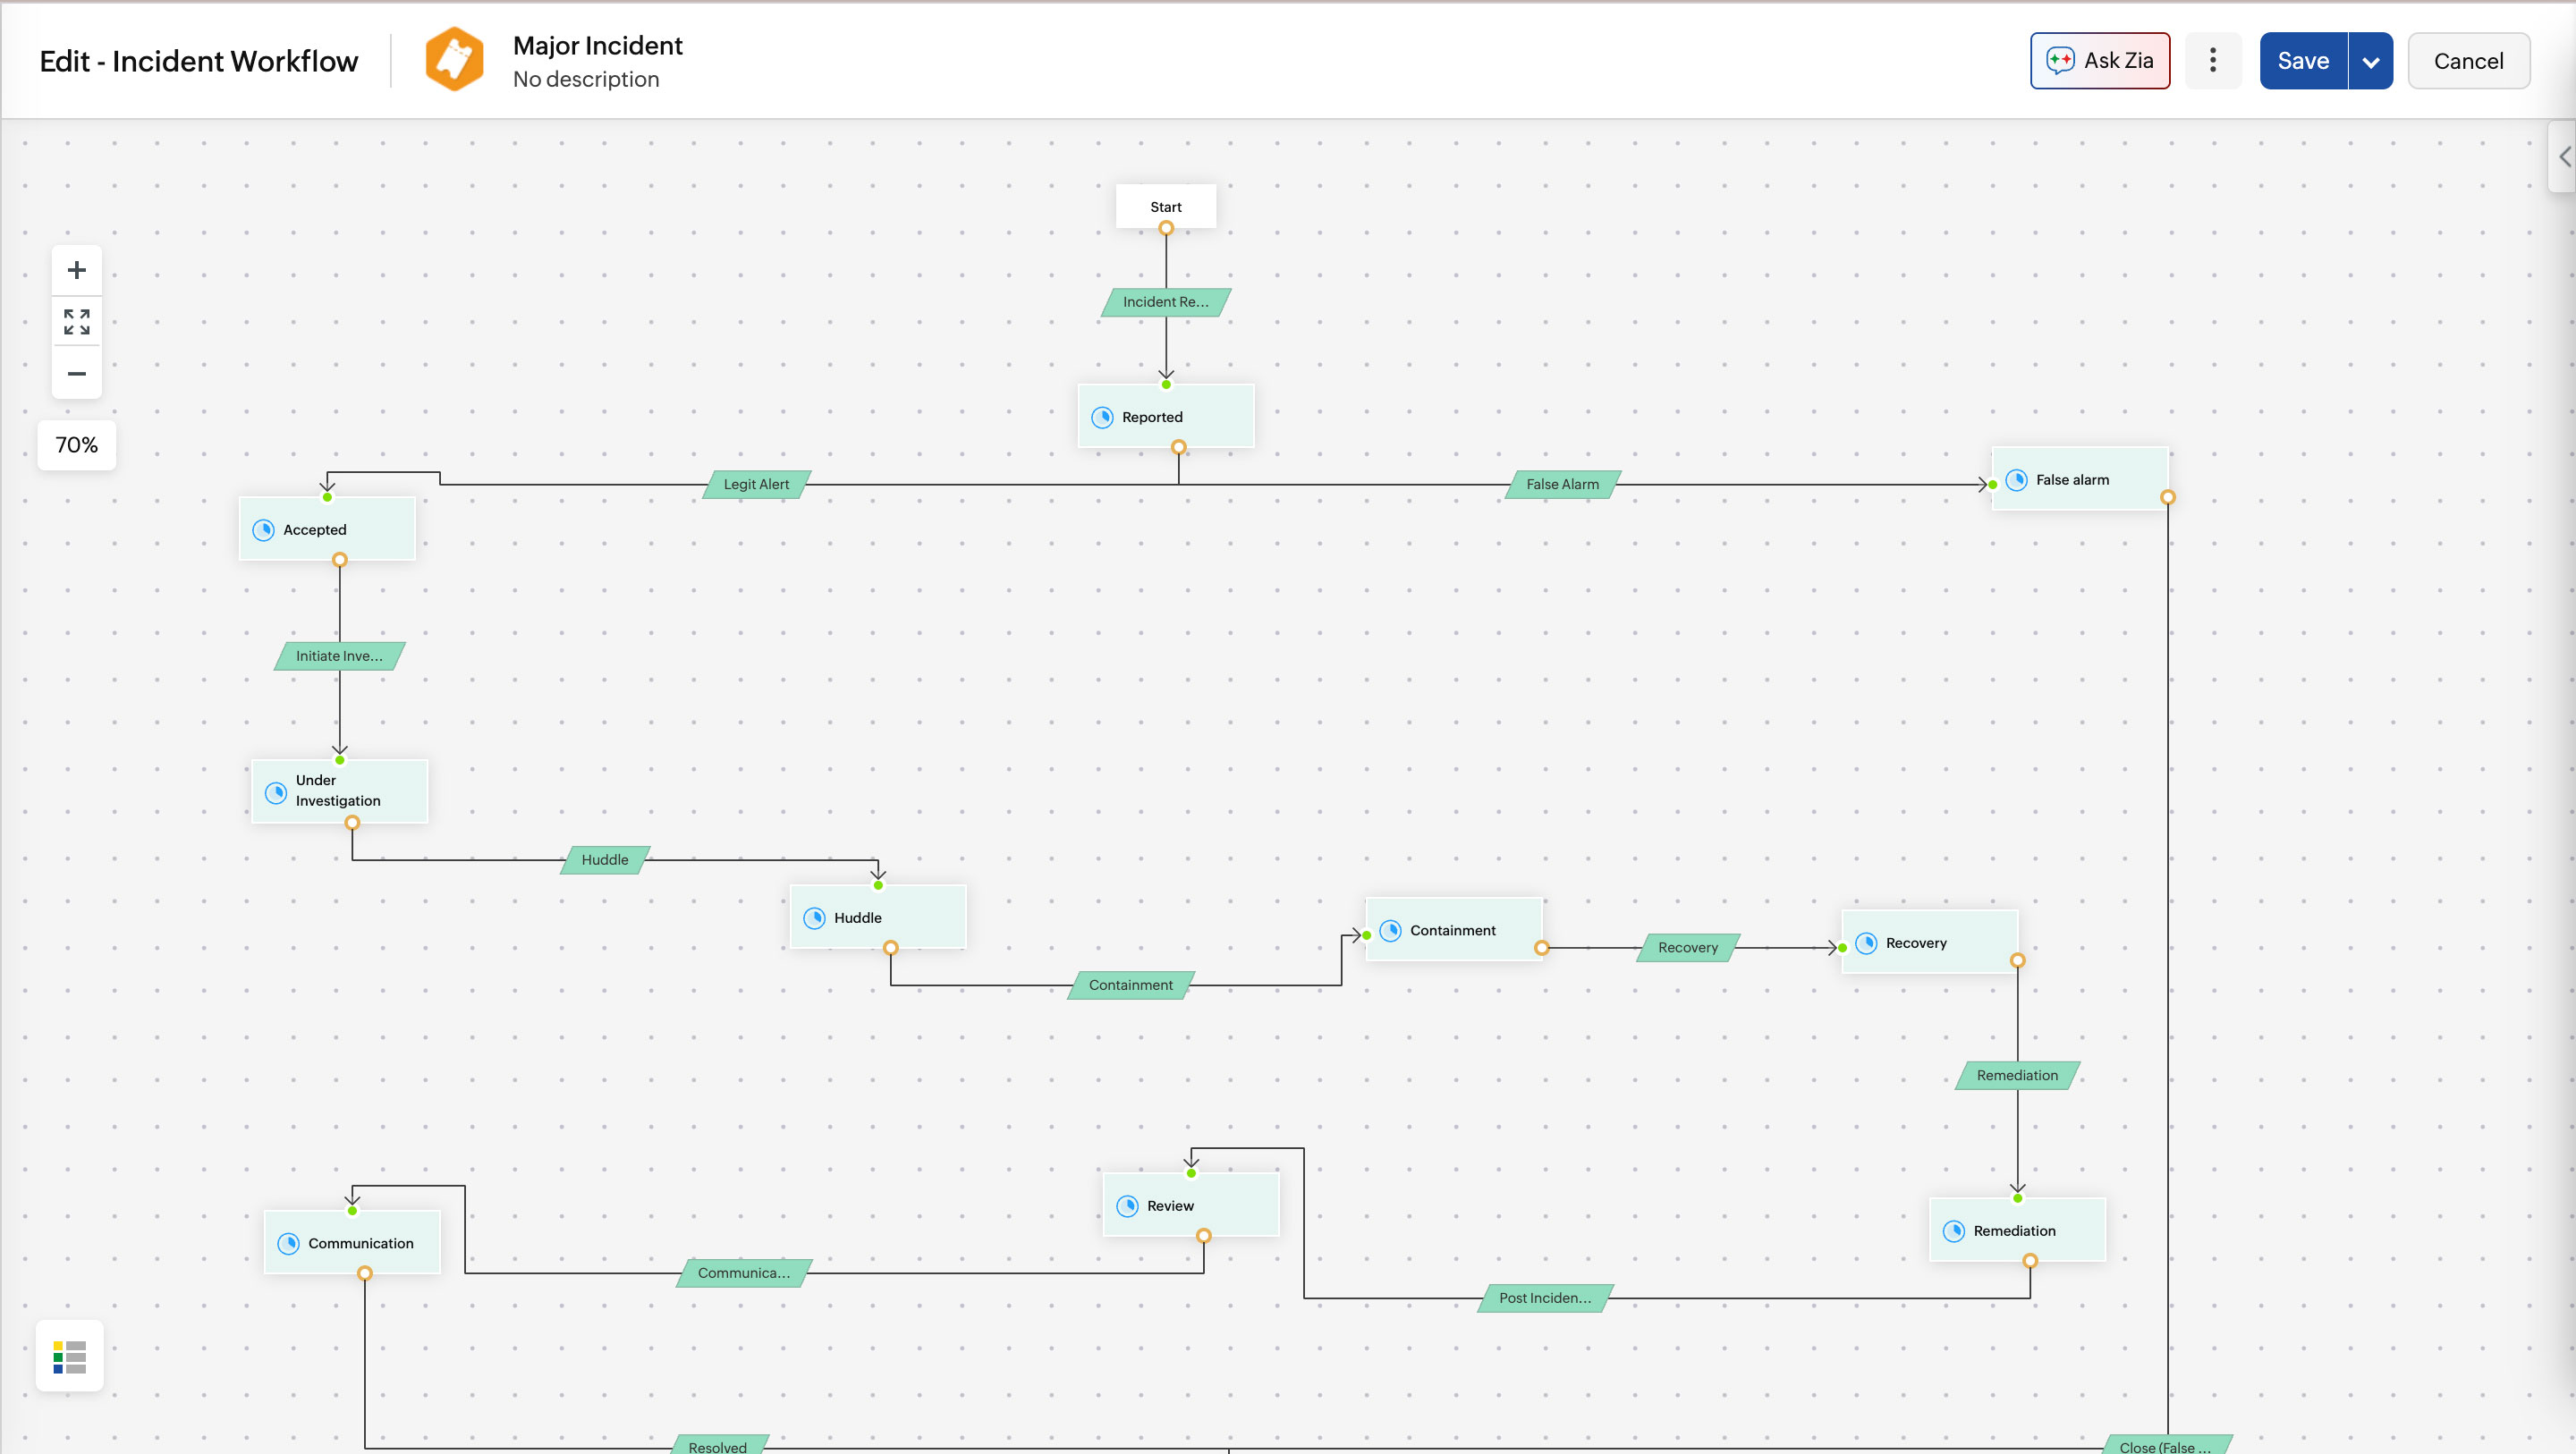This screenshot has height=1454, width=2576.
Task: Click the Recovery node output connector
Action: tap(2018, 960)
